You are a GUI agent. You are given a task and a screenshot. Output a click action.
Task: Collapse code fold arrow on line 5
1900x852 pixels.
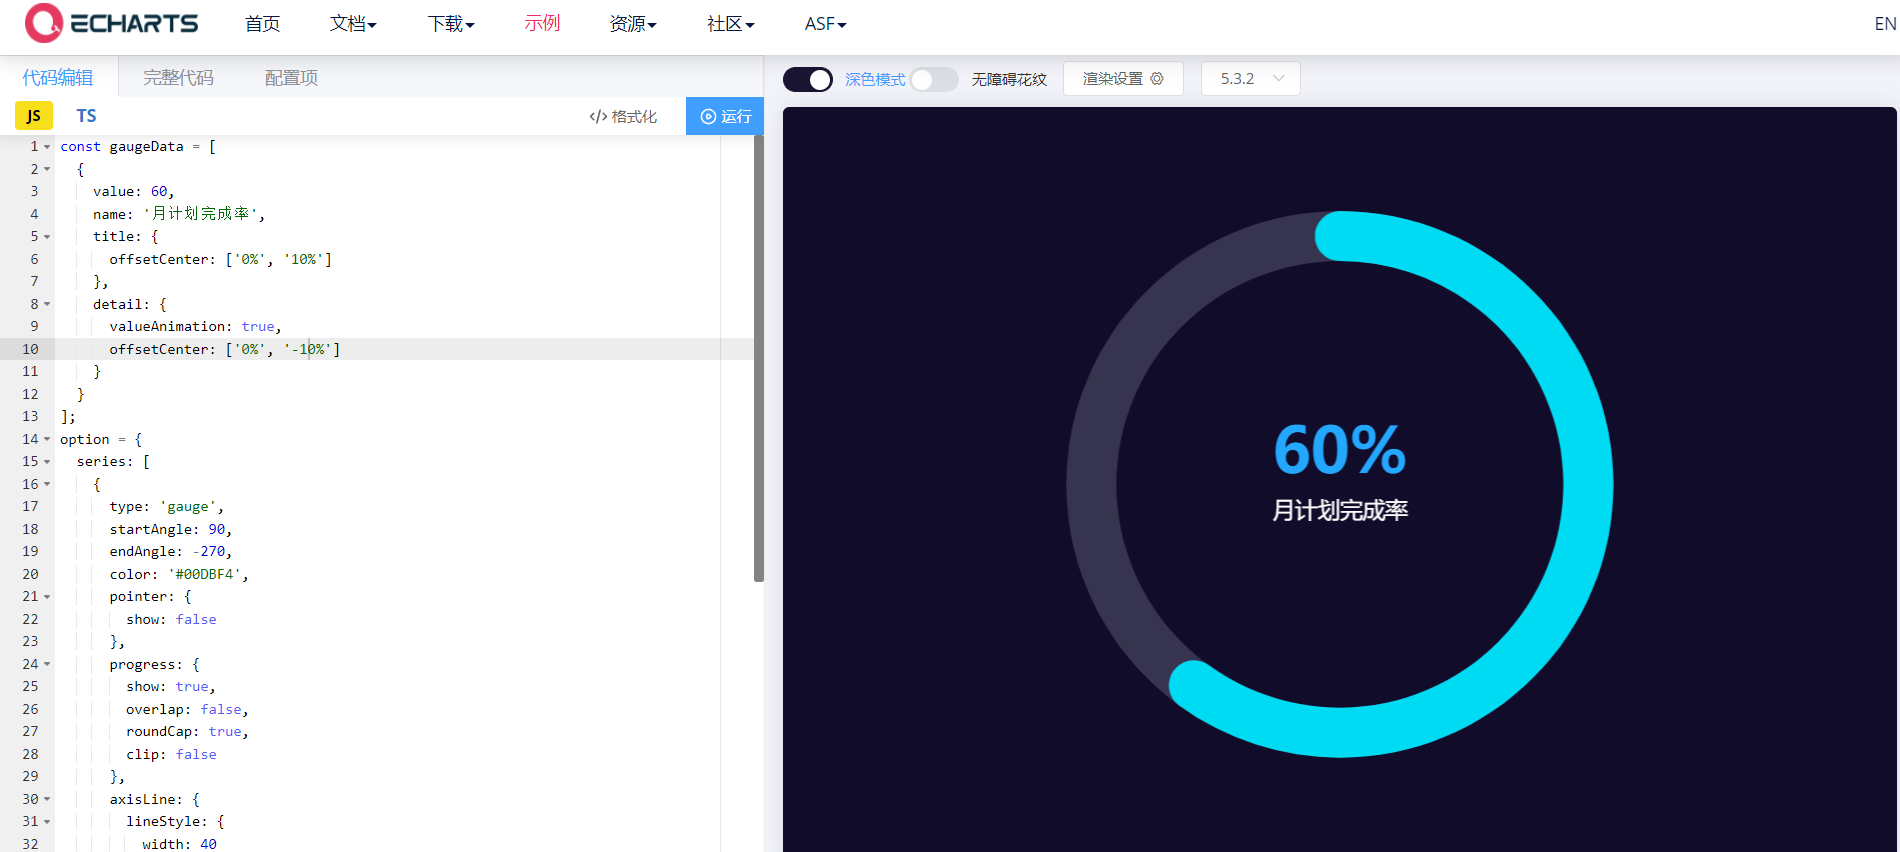[x=47, y=237]
